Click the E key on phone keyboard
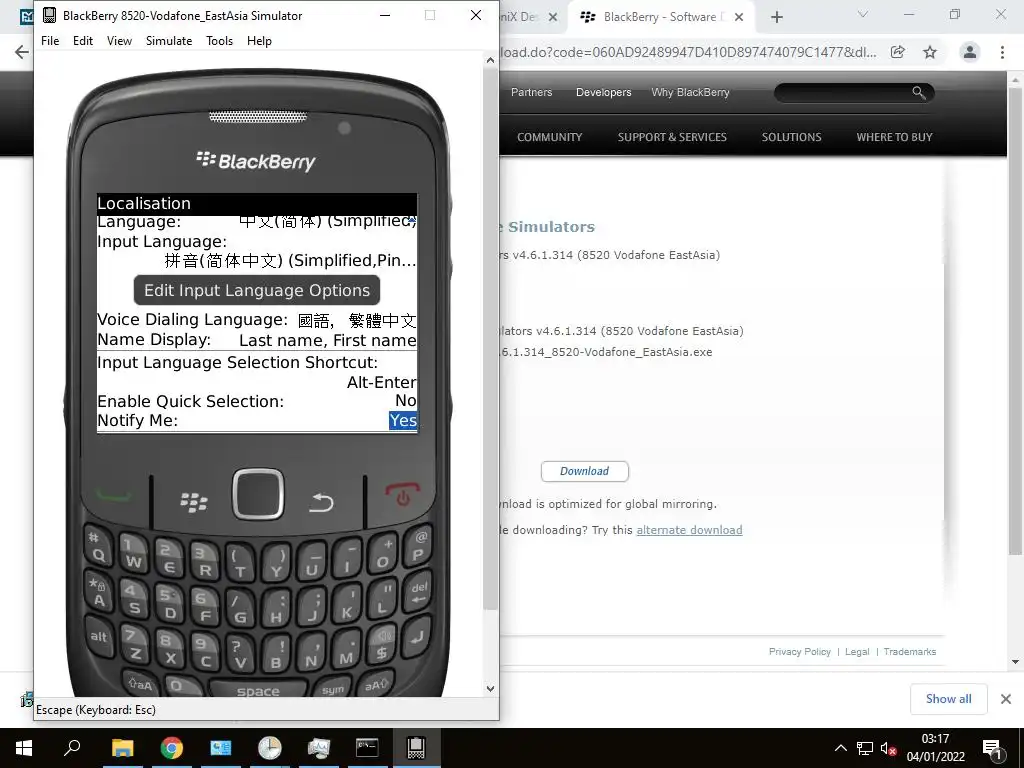 pyautogui.click(x=168, y=560)
